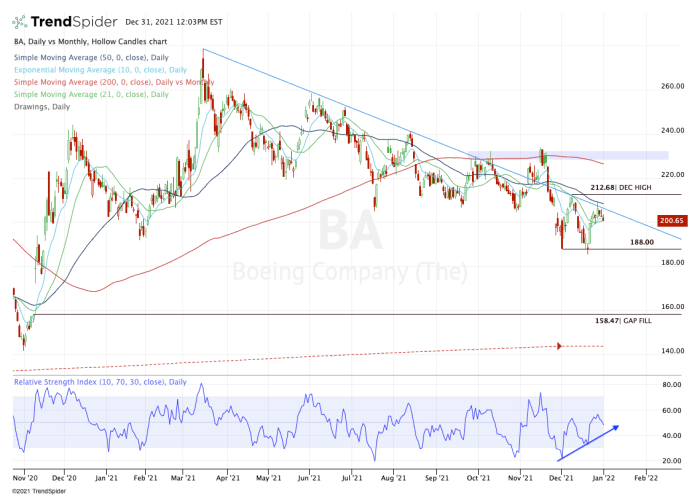Select the Simple Moving Average (50) legend entry
The height and width of the screenshot is (497, 700).
click(x=91, y=58)
